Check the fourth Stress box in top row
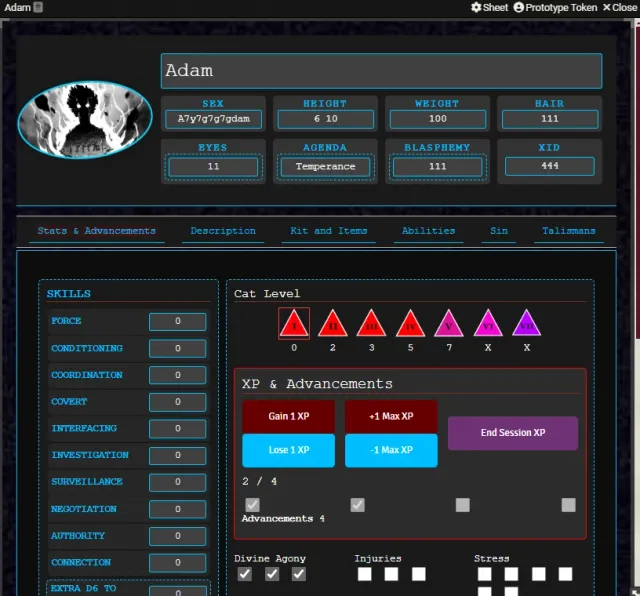This screenshot has width=640, height=596. tap(565, 574)
